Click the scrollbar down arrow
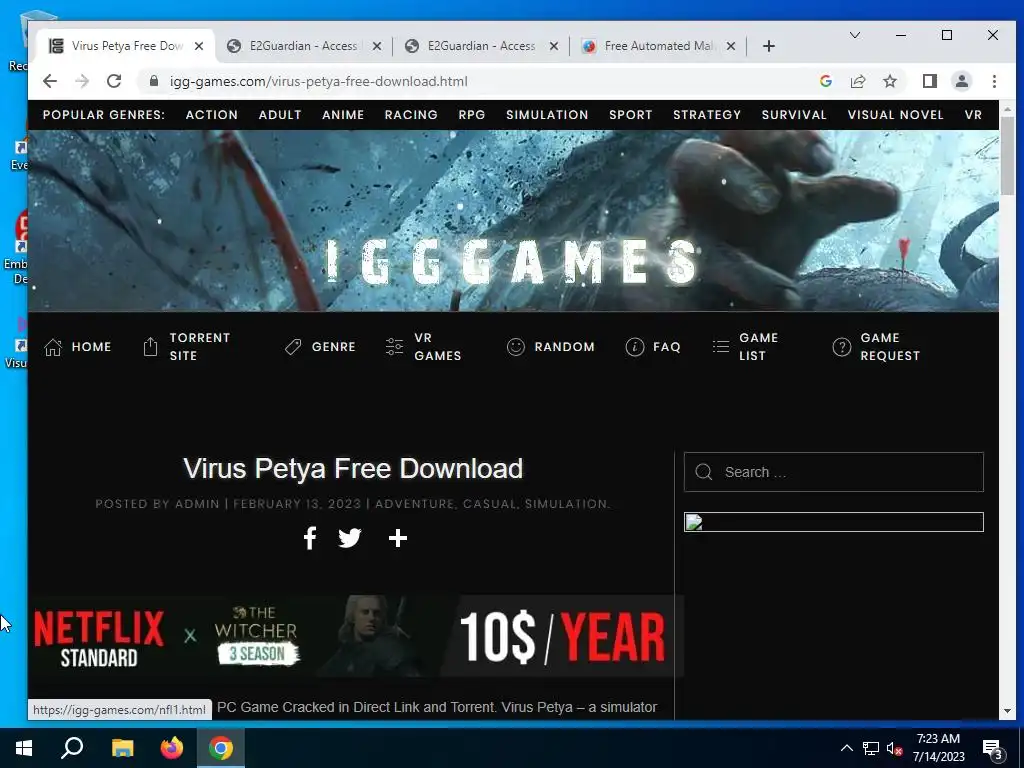The height and width of the screenshot is (768, 1024). pyautogui.click(x=1006, y=711)
